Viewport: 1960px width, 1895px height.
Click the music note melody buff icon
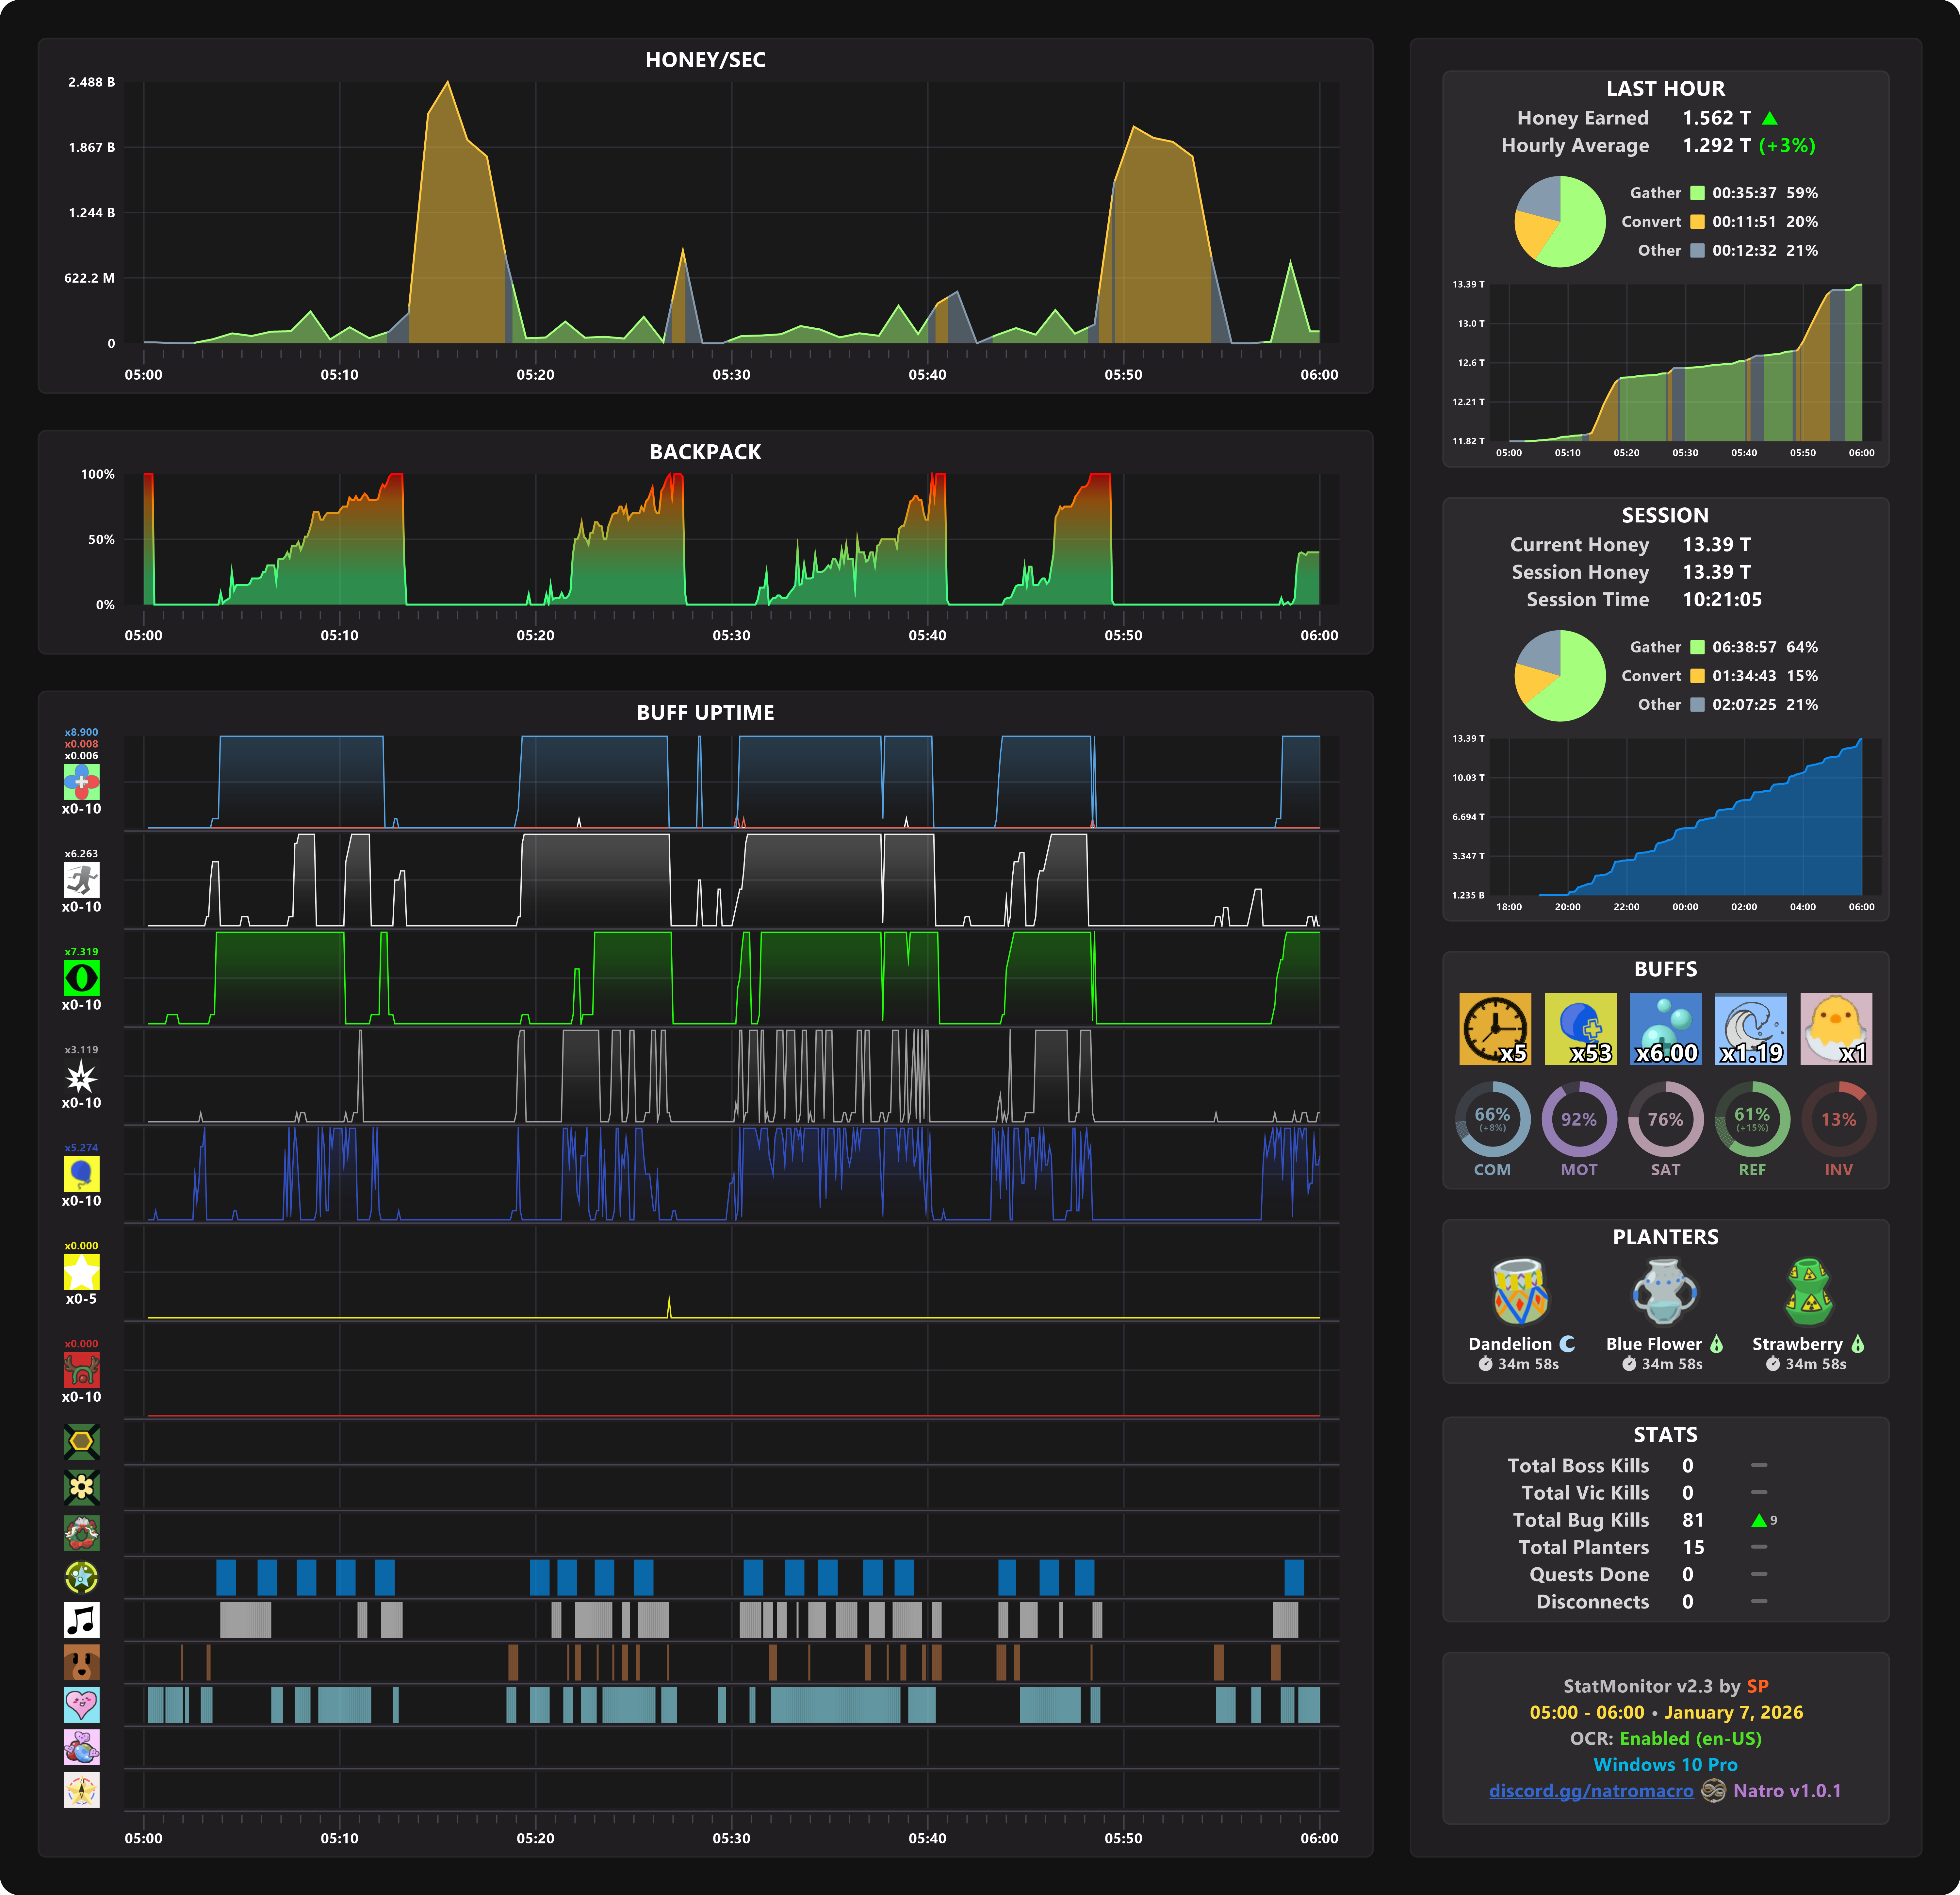[81, 1619]
